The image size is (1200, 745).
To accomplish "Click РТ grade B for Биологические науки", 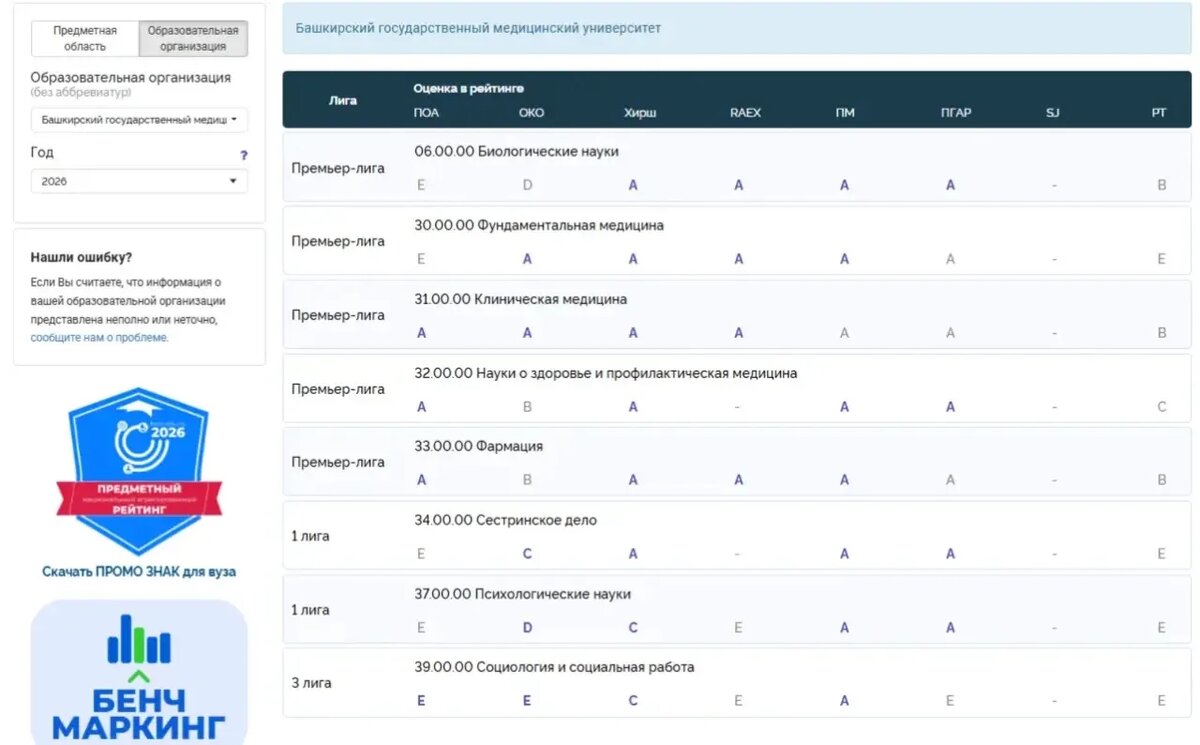I will pos(1162,185).
